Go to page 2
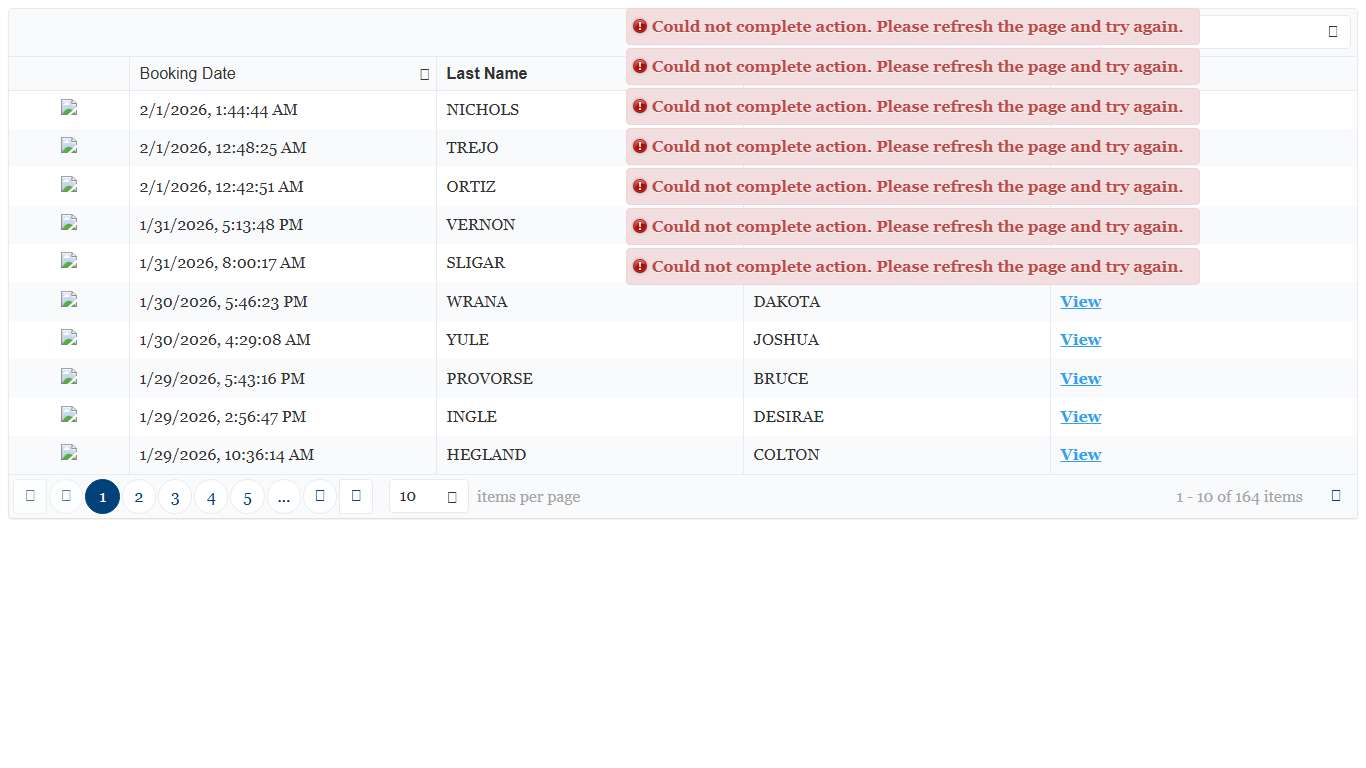 pos(139,497)
